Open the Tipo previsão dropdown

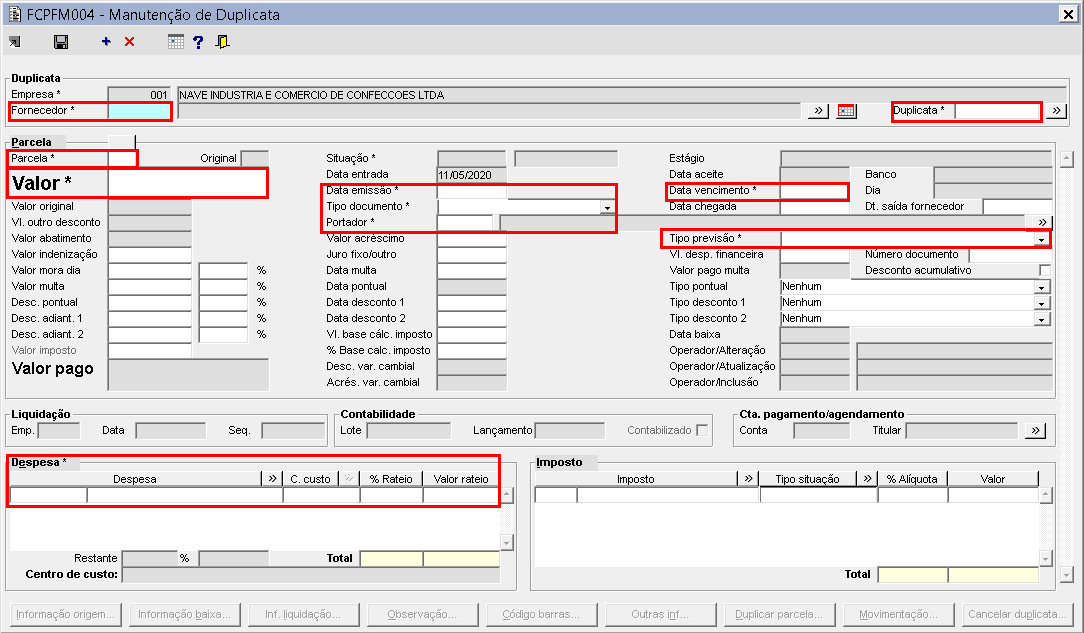click(1041, 239)
